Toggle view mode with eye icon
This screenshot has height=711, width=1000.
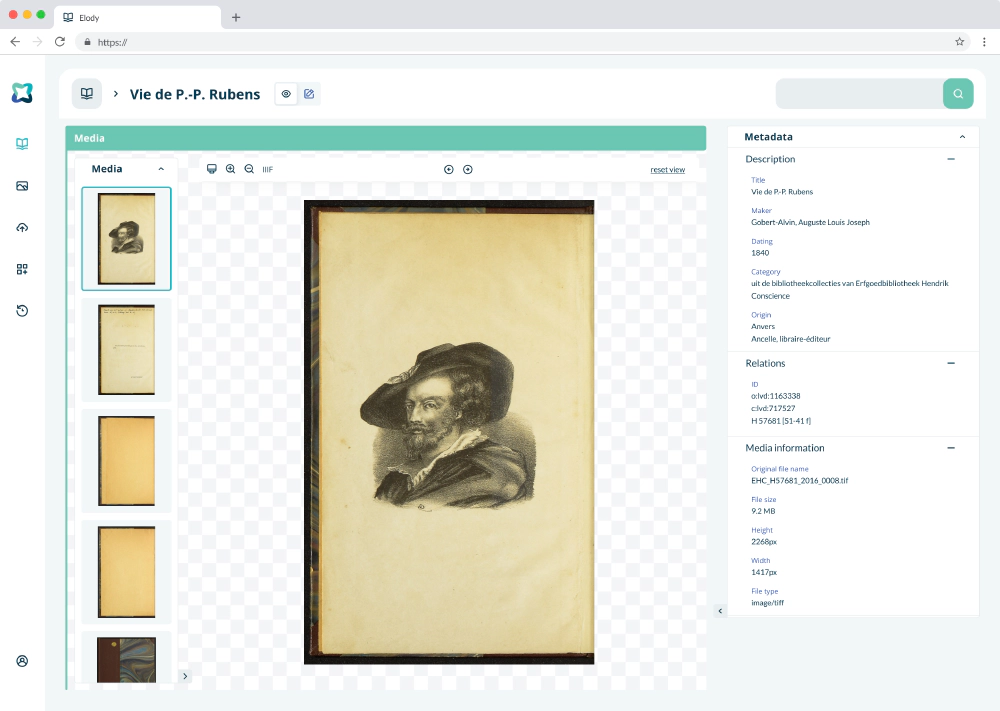click(x=286, y=94)
